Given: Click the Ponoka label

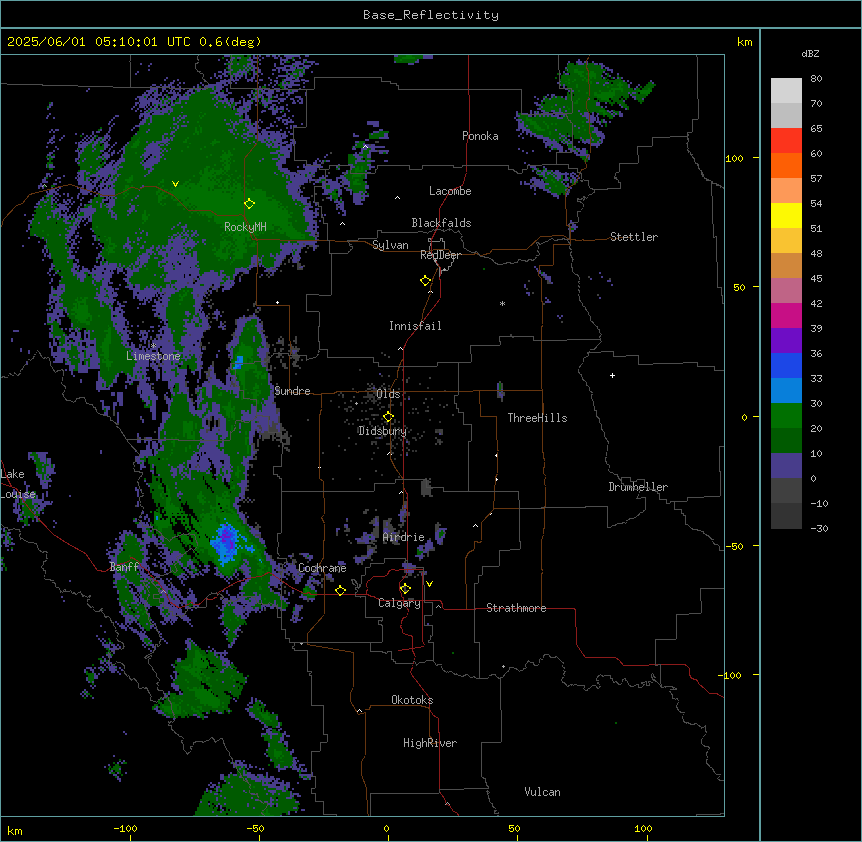Looking at the screenshot, I should pyautogui.click(x=480, y=136).
